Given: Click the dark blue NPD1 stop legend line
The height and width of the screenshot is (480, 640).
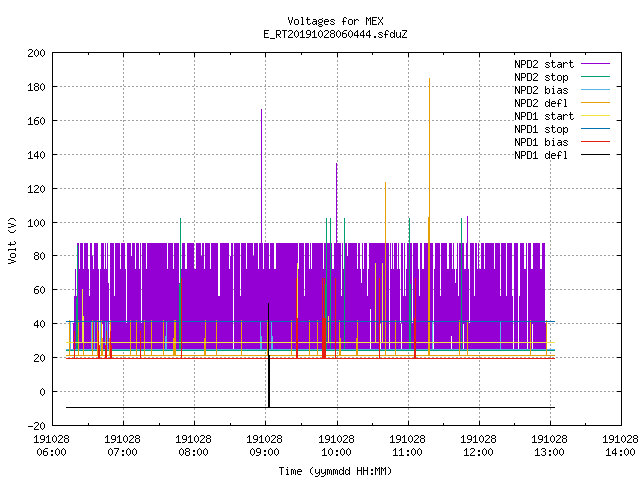Looking at the screenshot, I should click(595, 129).
